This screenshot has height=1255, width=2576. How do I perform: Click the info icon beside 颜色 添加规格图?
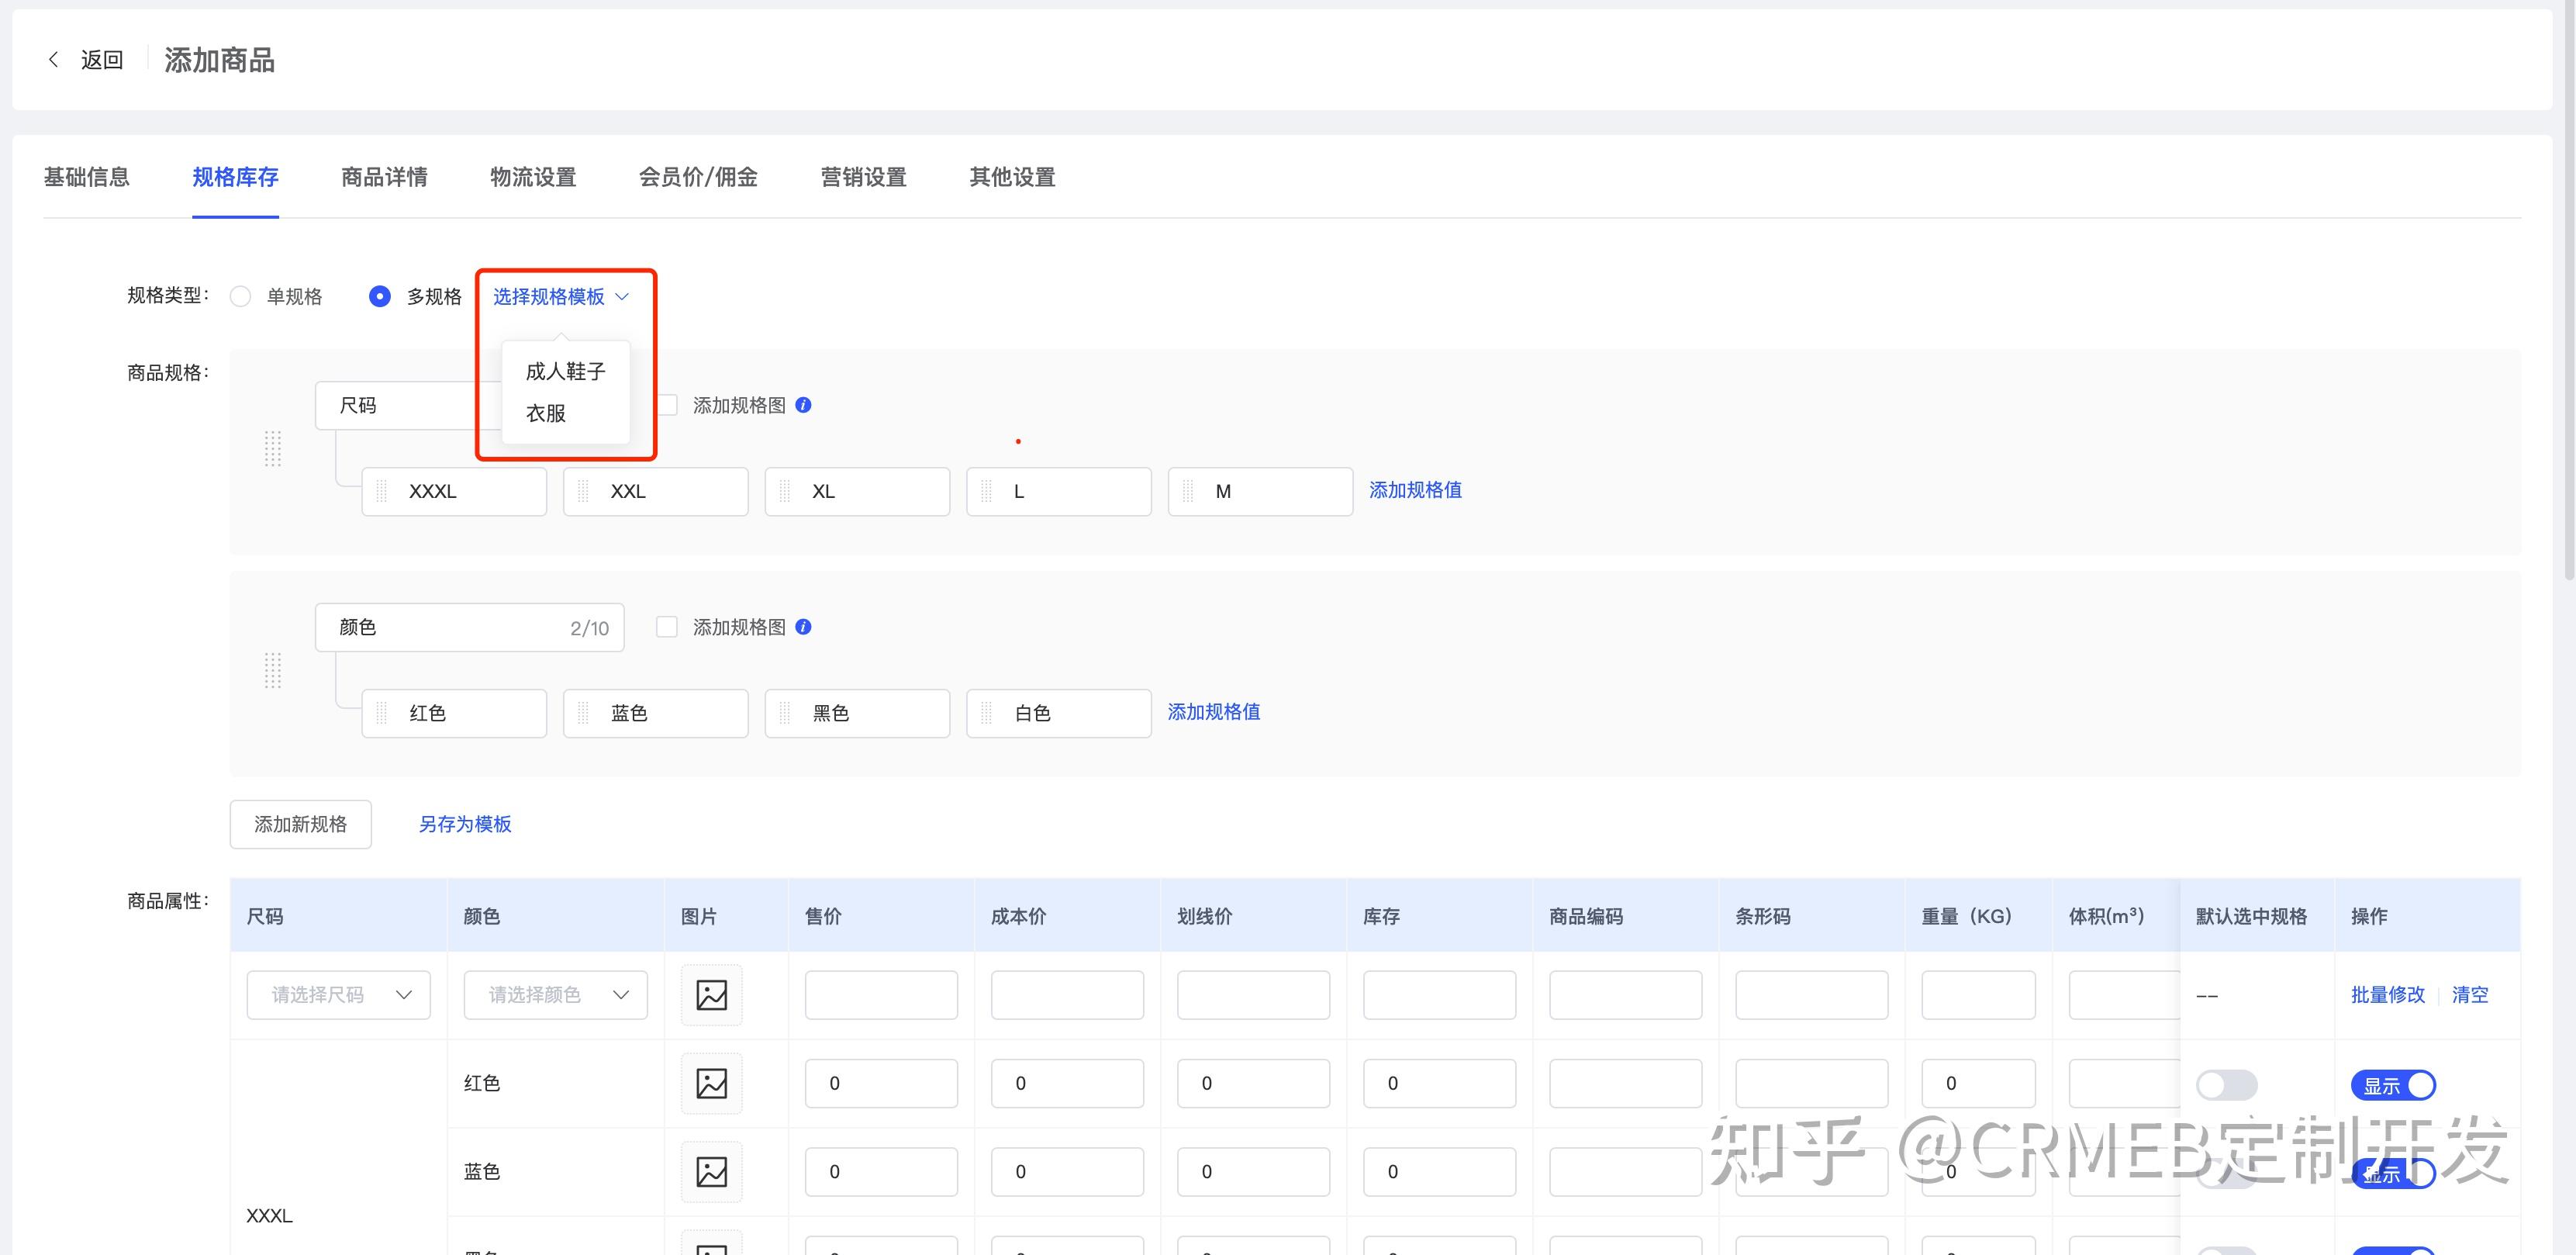(x=803, y=627)
